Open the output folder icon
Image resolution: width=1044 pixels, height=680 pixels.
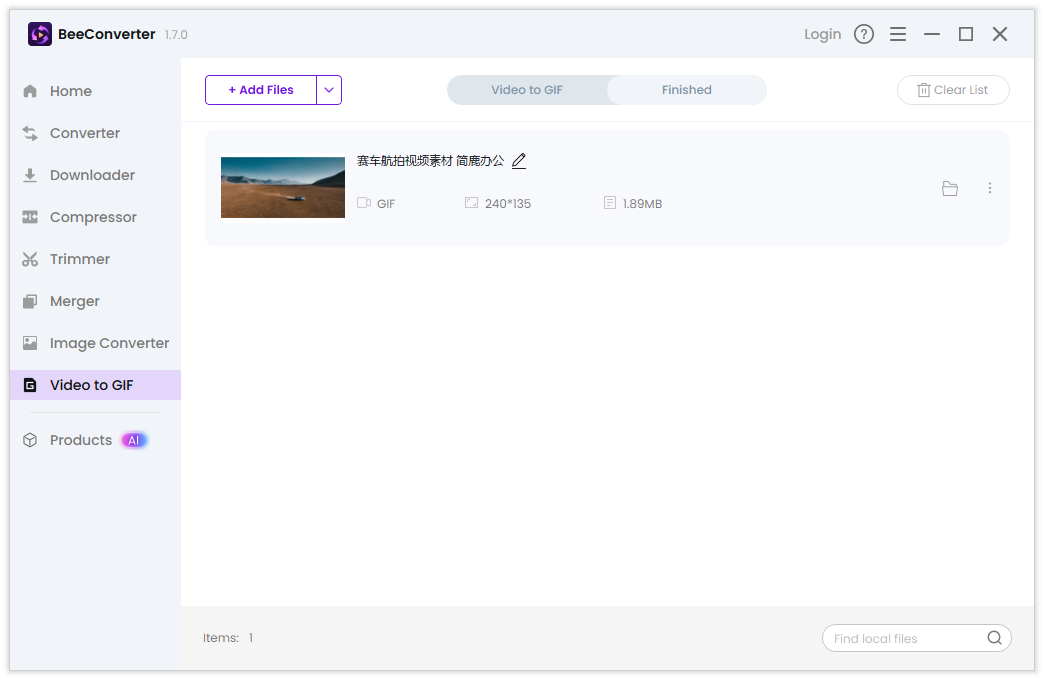950,188
